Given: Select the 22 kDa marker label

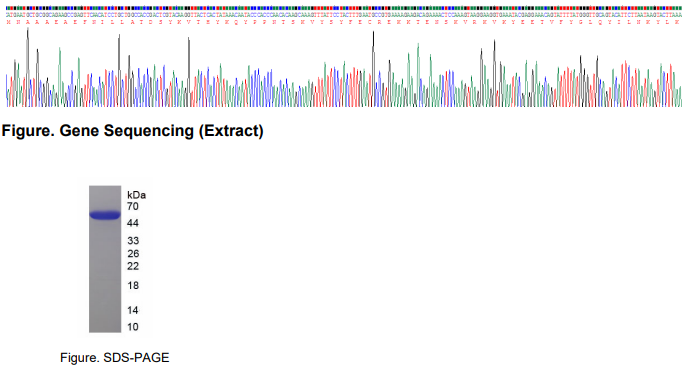Looking at the screenshot, I should pyautogui.click(x=133, y=266).
